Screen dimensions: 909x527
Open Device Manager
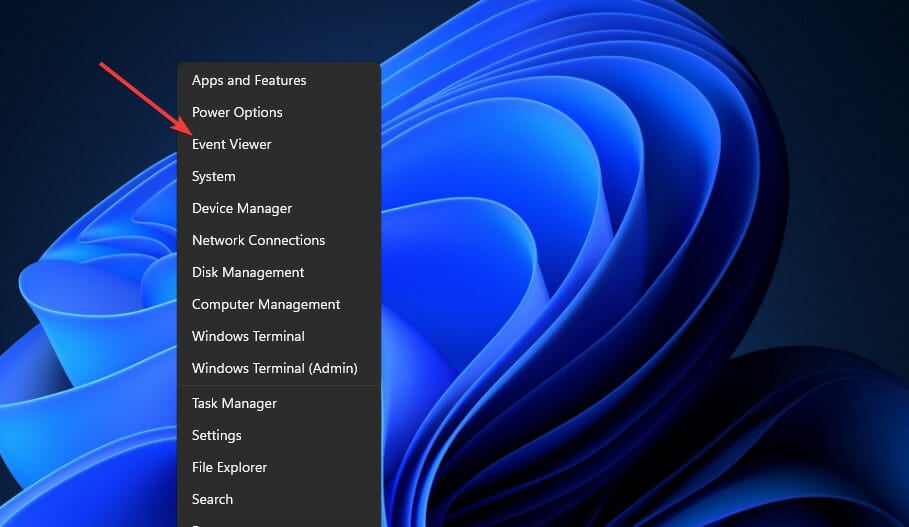pos(279,208)
